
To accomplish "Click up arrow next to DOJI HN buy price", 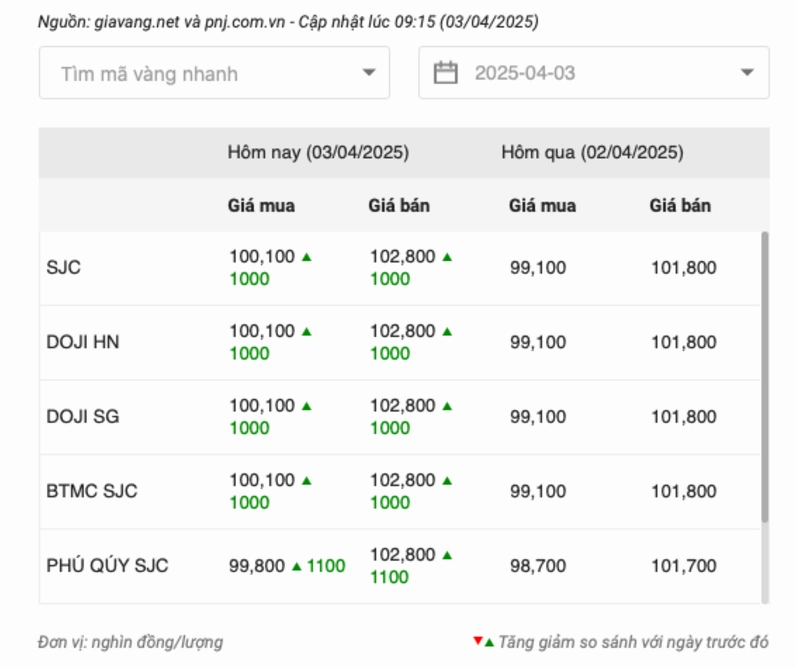I will (x=307, y=331).
